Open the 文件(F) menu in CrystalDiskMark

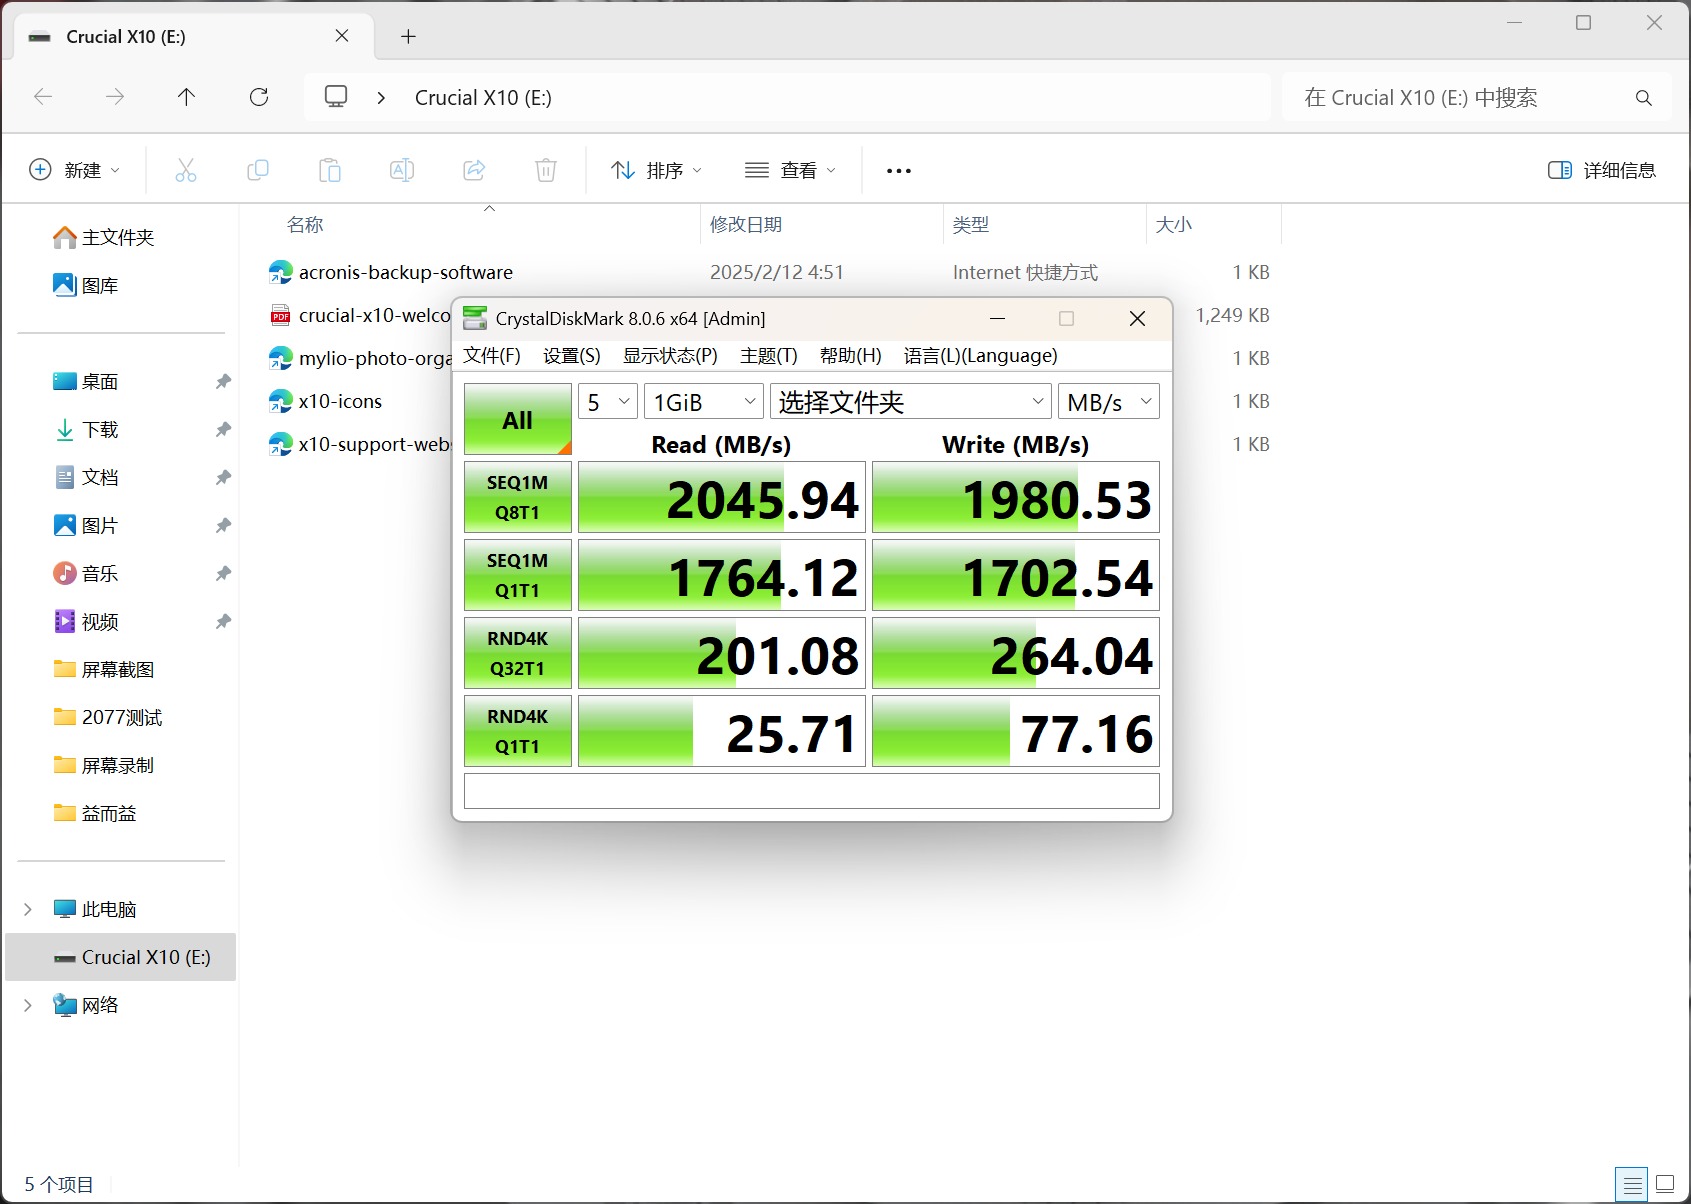pos(492,356)
